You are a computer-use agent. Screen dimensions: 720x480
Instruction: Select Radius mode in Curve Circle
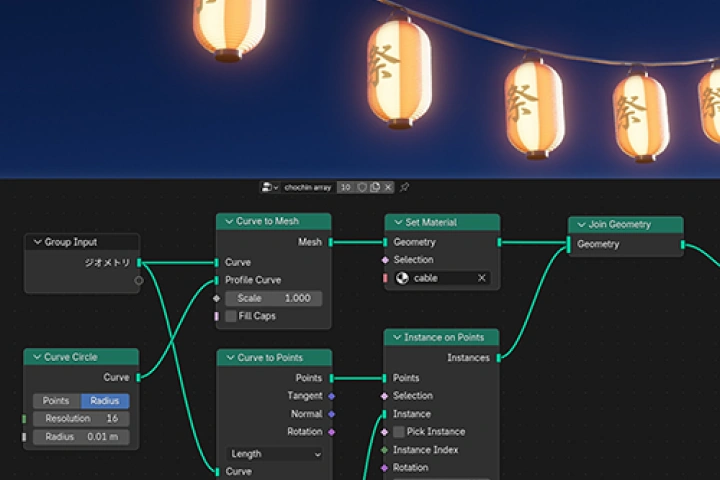coord(105,400)
